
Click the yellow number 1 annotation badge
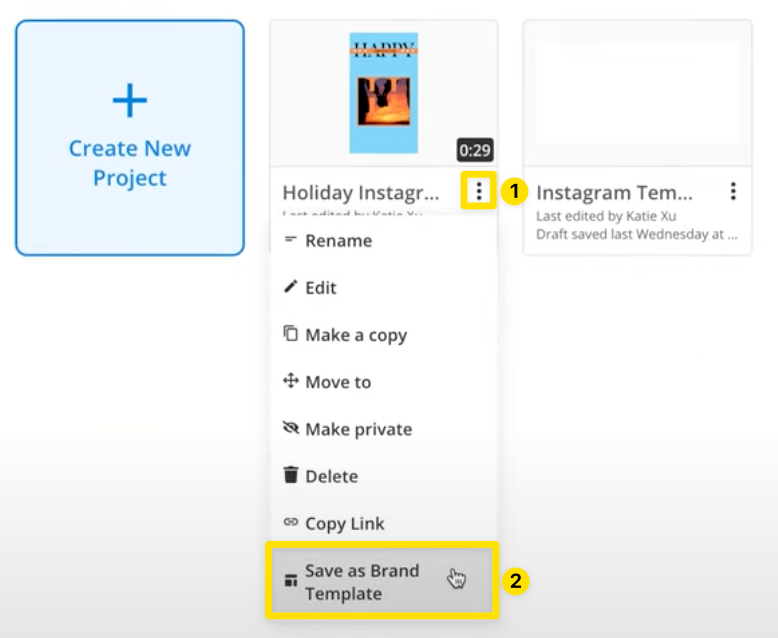click(x=513, y=191)
